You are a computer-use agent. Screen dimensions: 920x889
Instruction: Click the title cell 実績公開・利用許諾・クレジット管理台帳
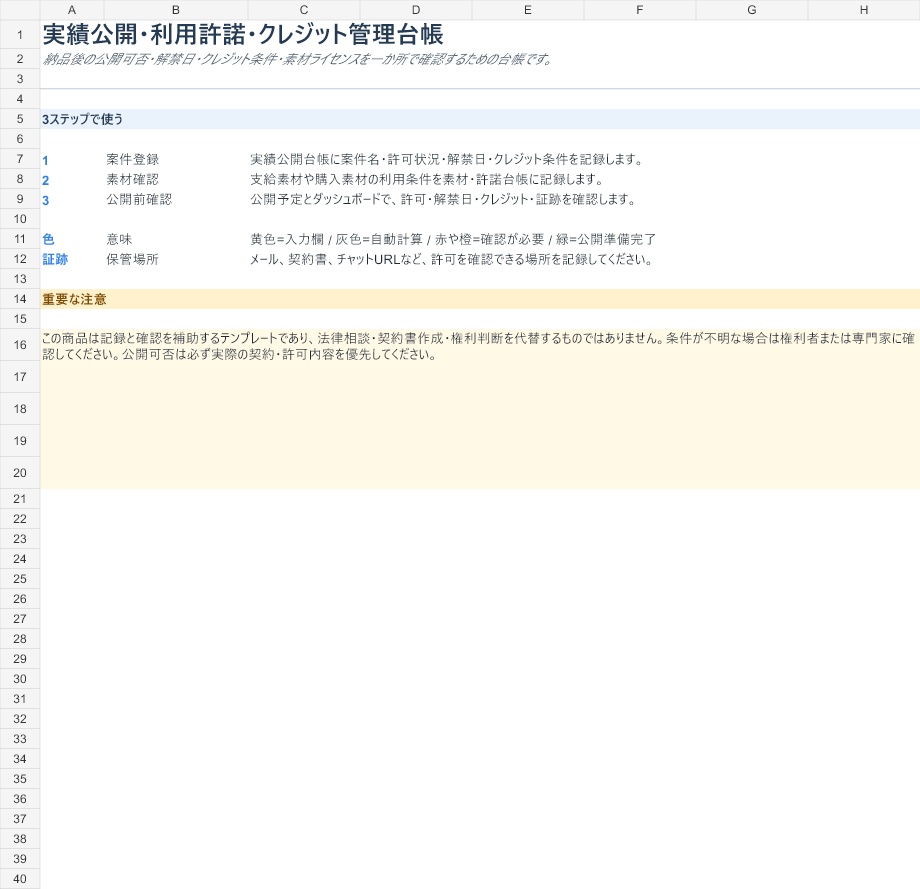(x=243, y=35)
